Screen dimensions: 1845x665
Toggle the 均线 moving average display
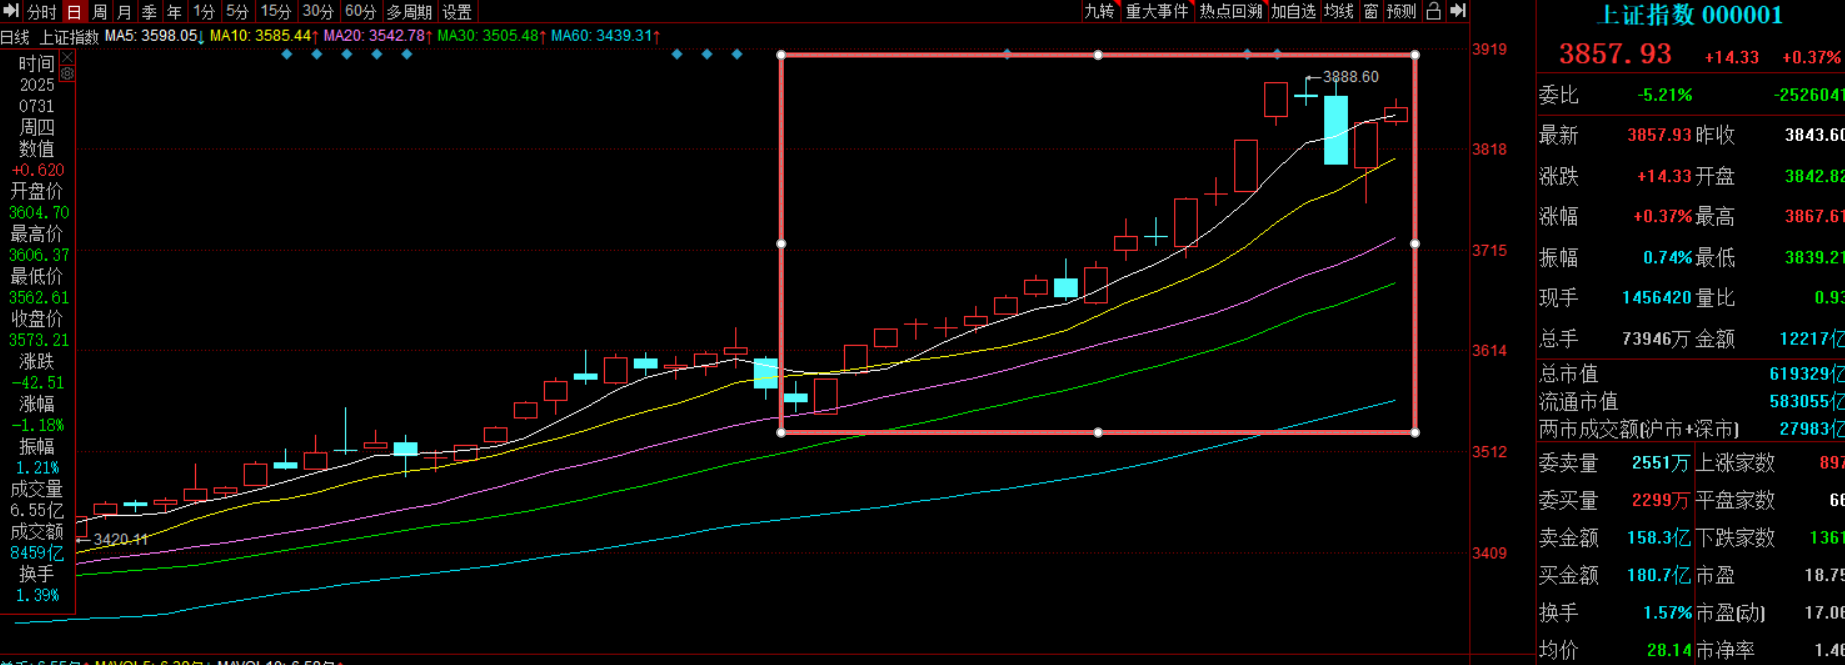click(1338, 11)
